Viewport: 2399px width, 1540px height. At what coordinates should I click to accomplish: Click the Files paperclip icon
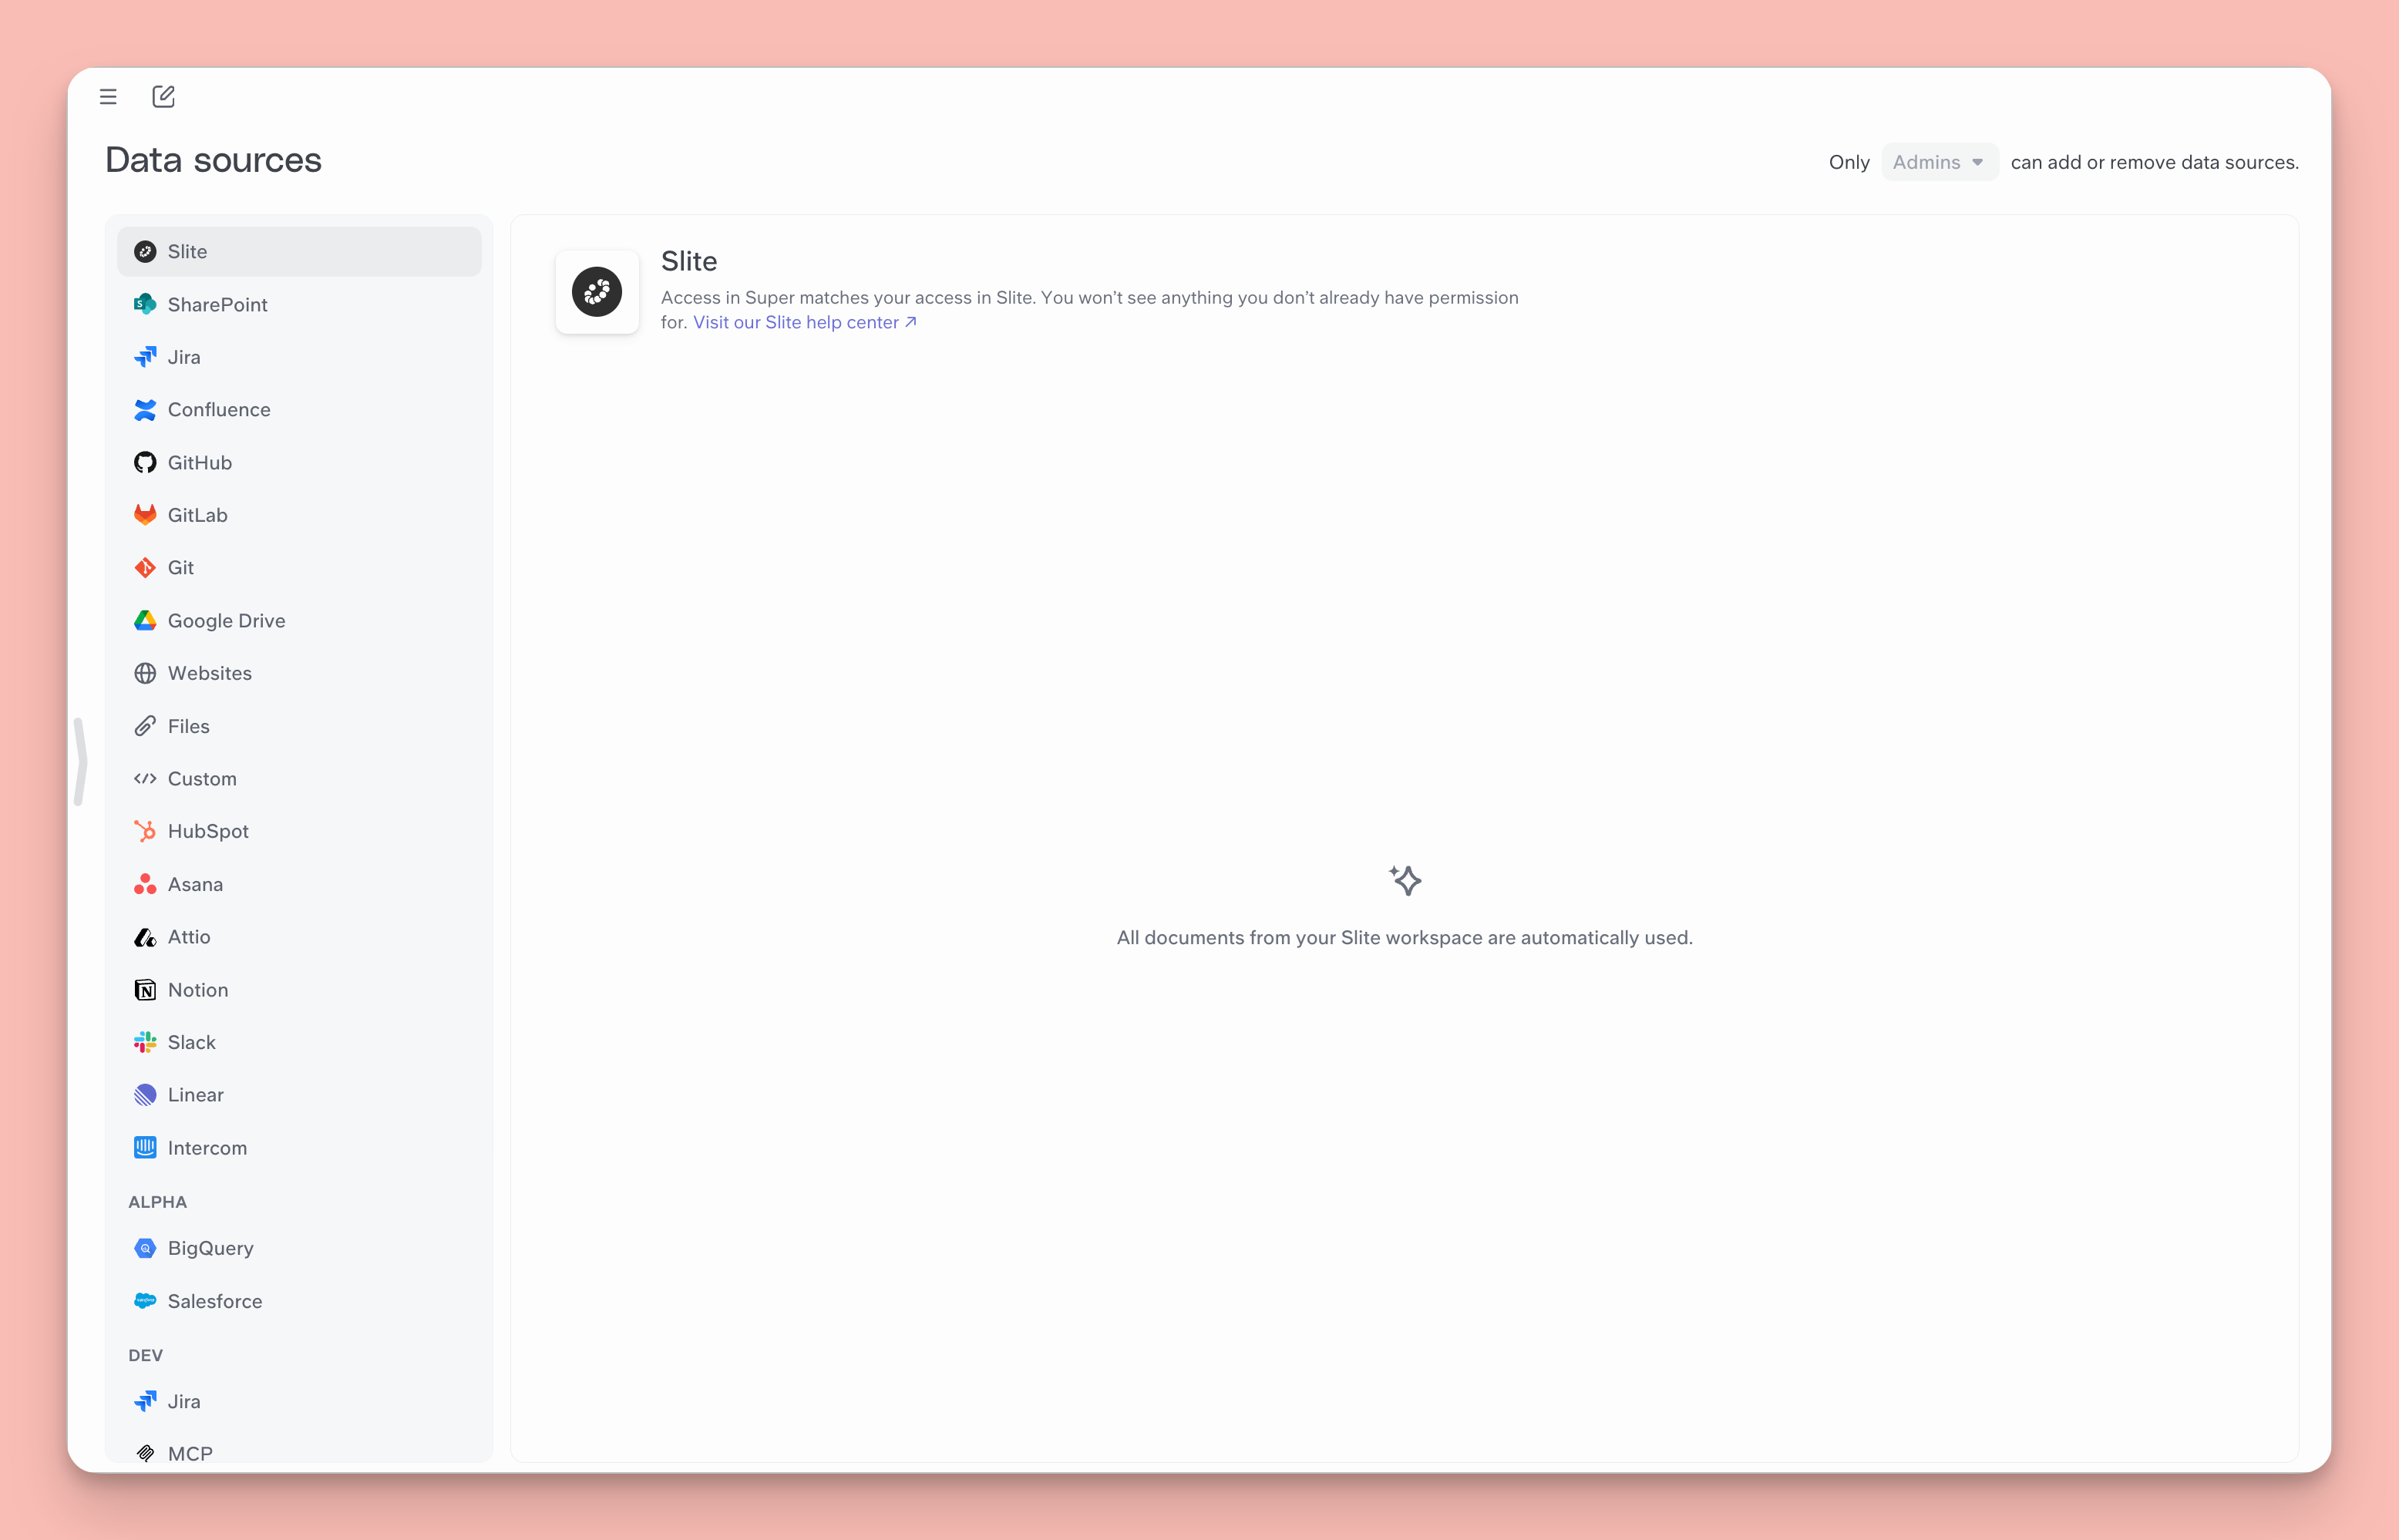145,726
